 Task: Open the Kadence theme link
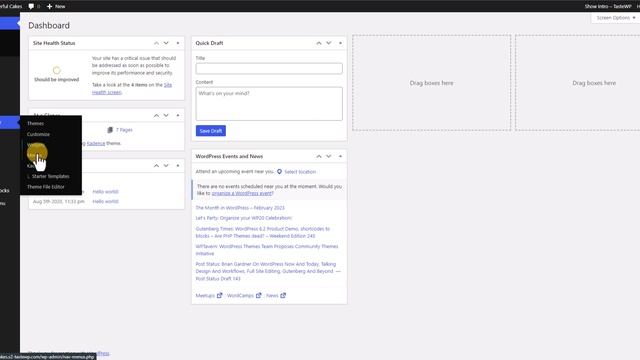[x=96, y=143]
